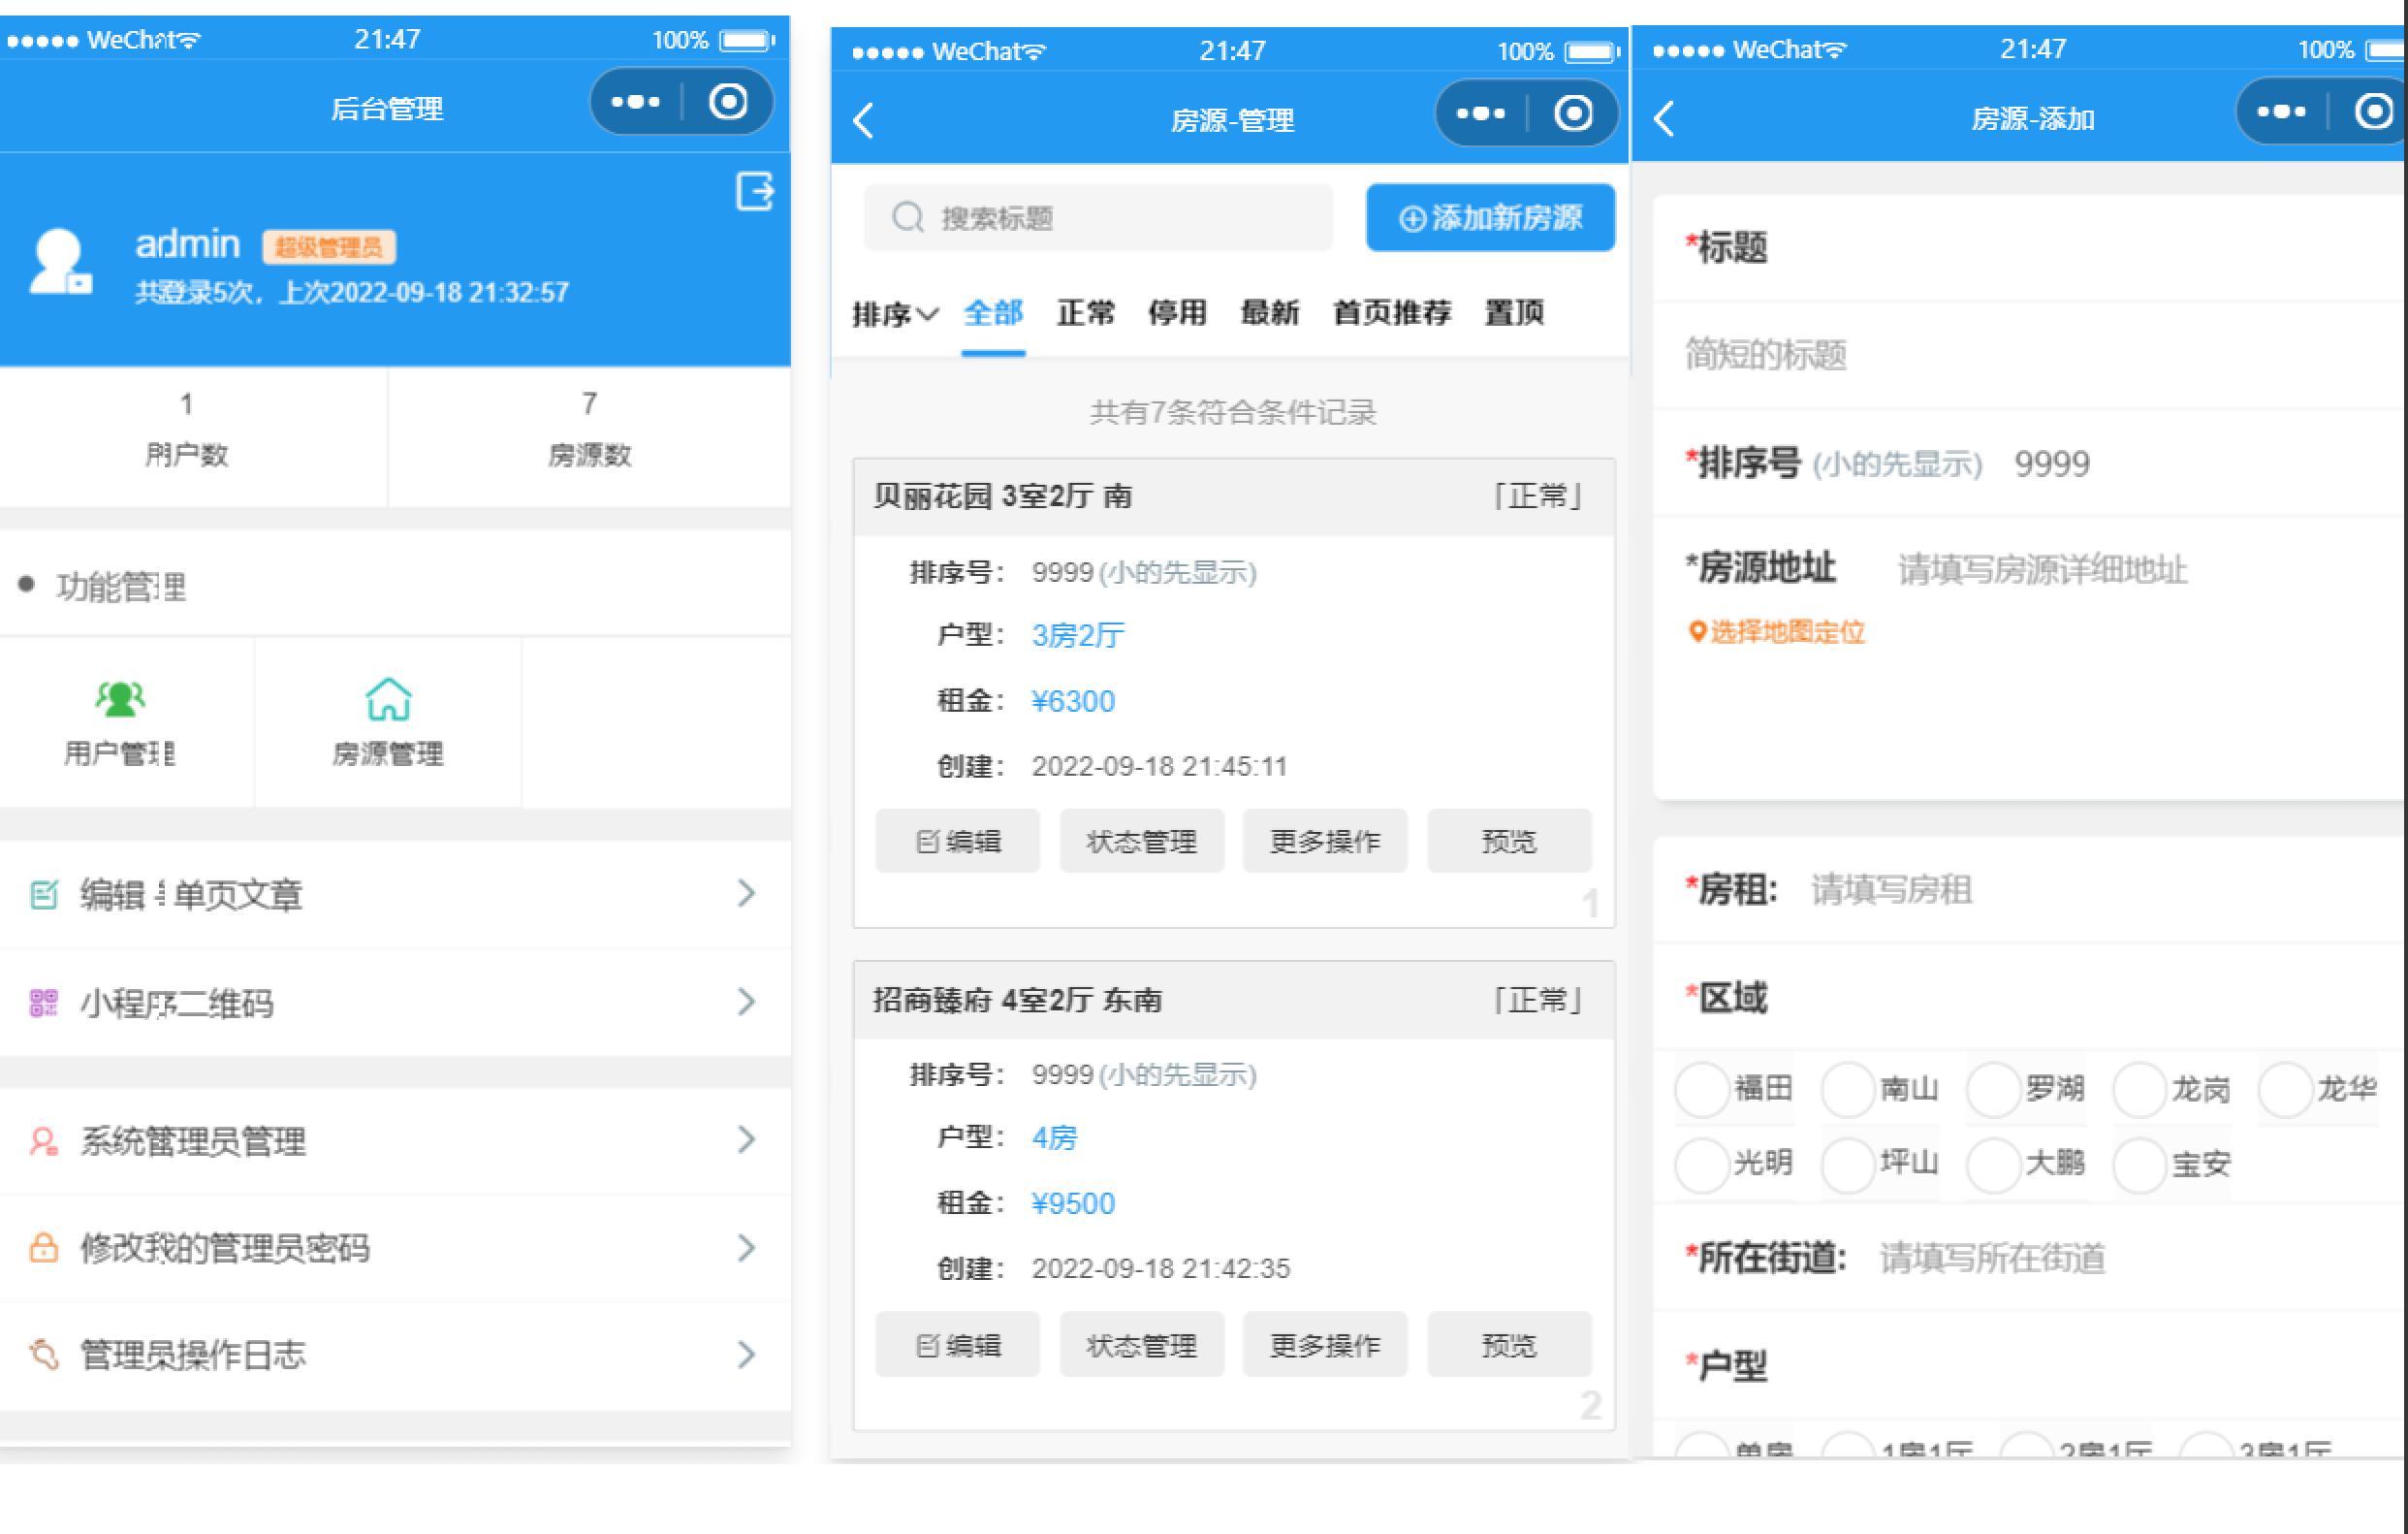Focus the 搜索标题 search field
2408x1534 pixels.
(x=1098, y=217)
